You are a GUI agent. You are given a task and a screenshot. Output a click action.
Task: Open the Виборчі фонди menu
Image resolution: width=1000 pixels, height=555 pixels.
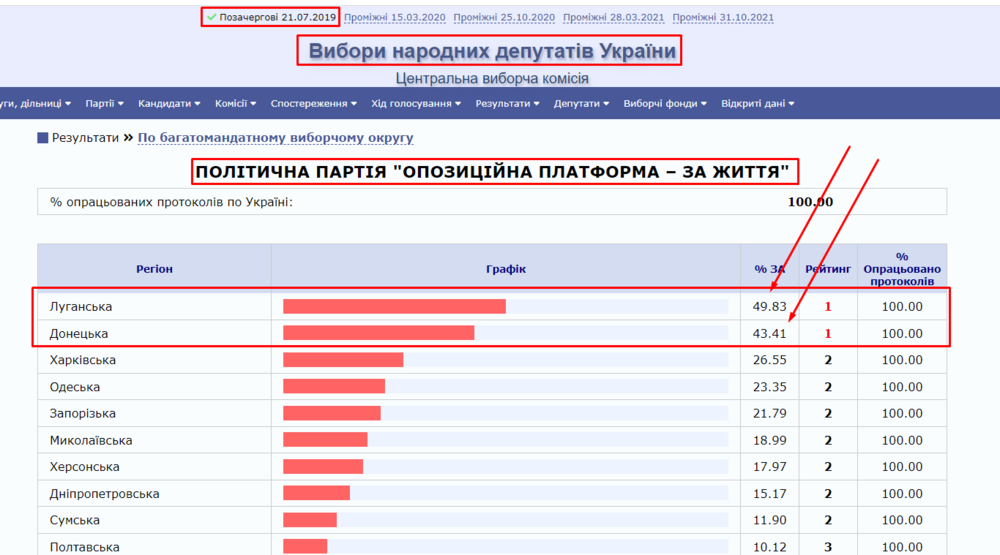coord(665,103)
